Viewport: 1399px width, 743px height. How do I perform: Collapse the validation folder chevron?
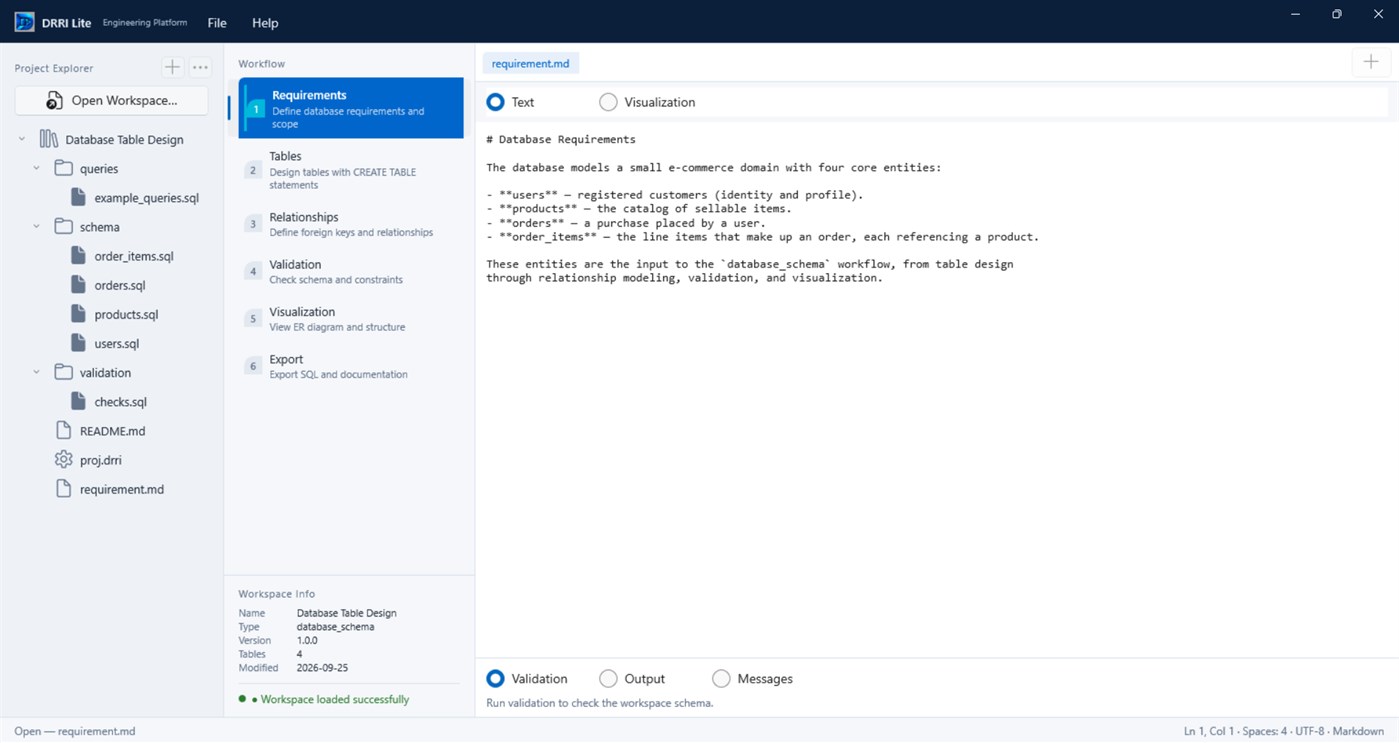click(x=37, y=372)
